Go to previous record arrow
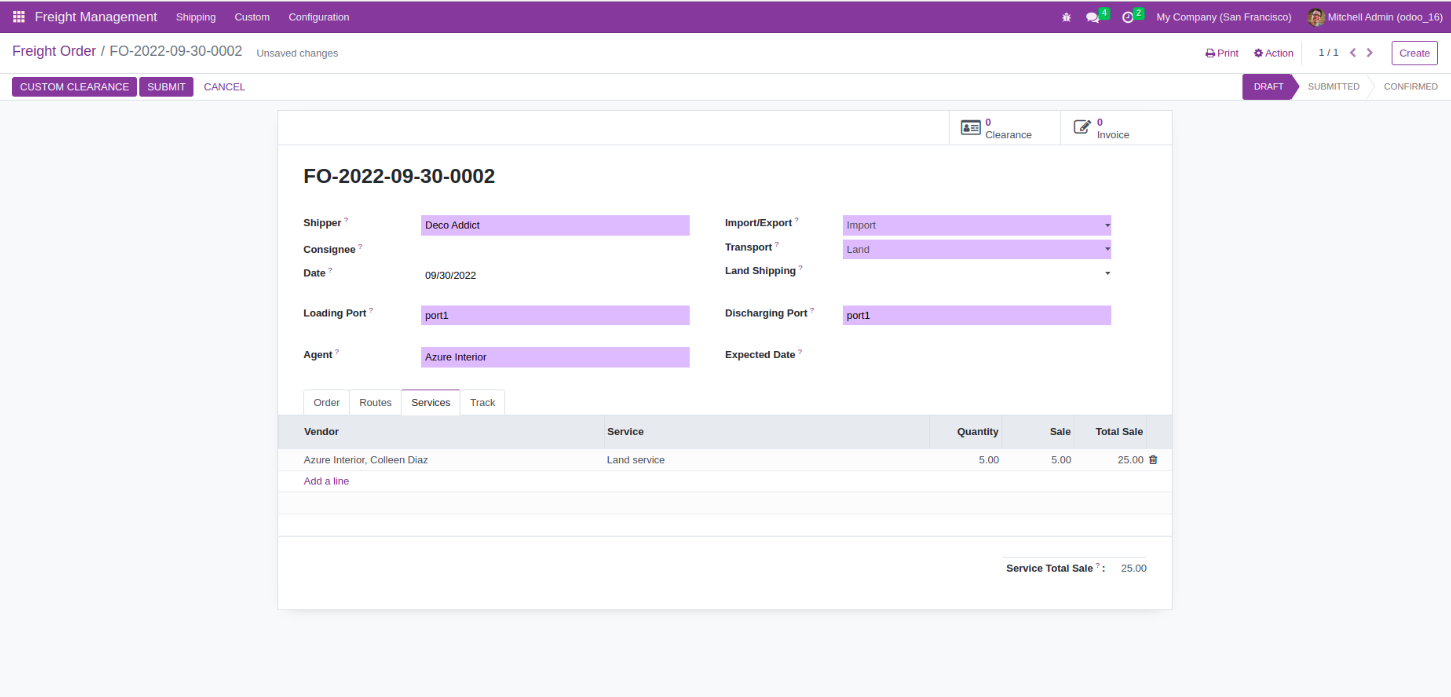The width and height of the screenshot is (1451, 697). (1353, 53)
